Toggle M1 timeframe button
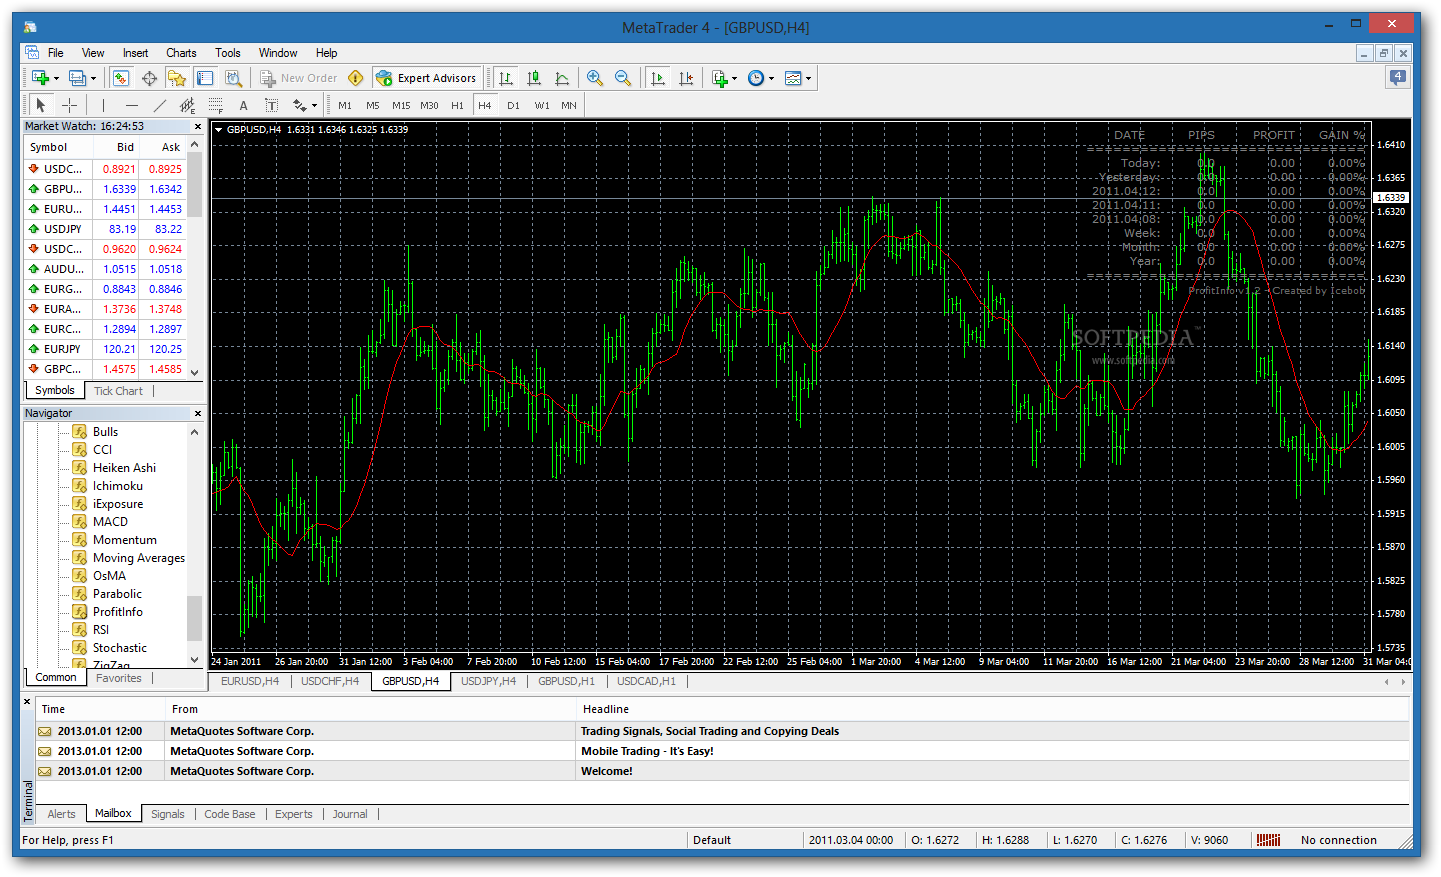 (x=345, y=105)
